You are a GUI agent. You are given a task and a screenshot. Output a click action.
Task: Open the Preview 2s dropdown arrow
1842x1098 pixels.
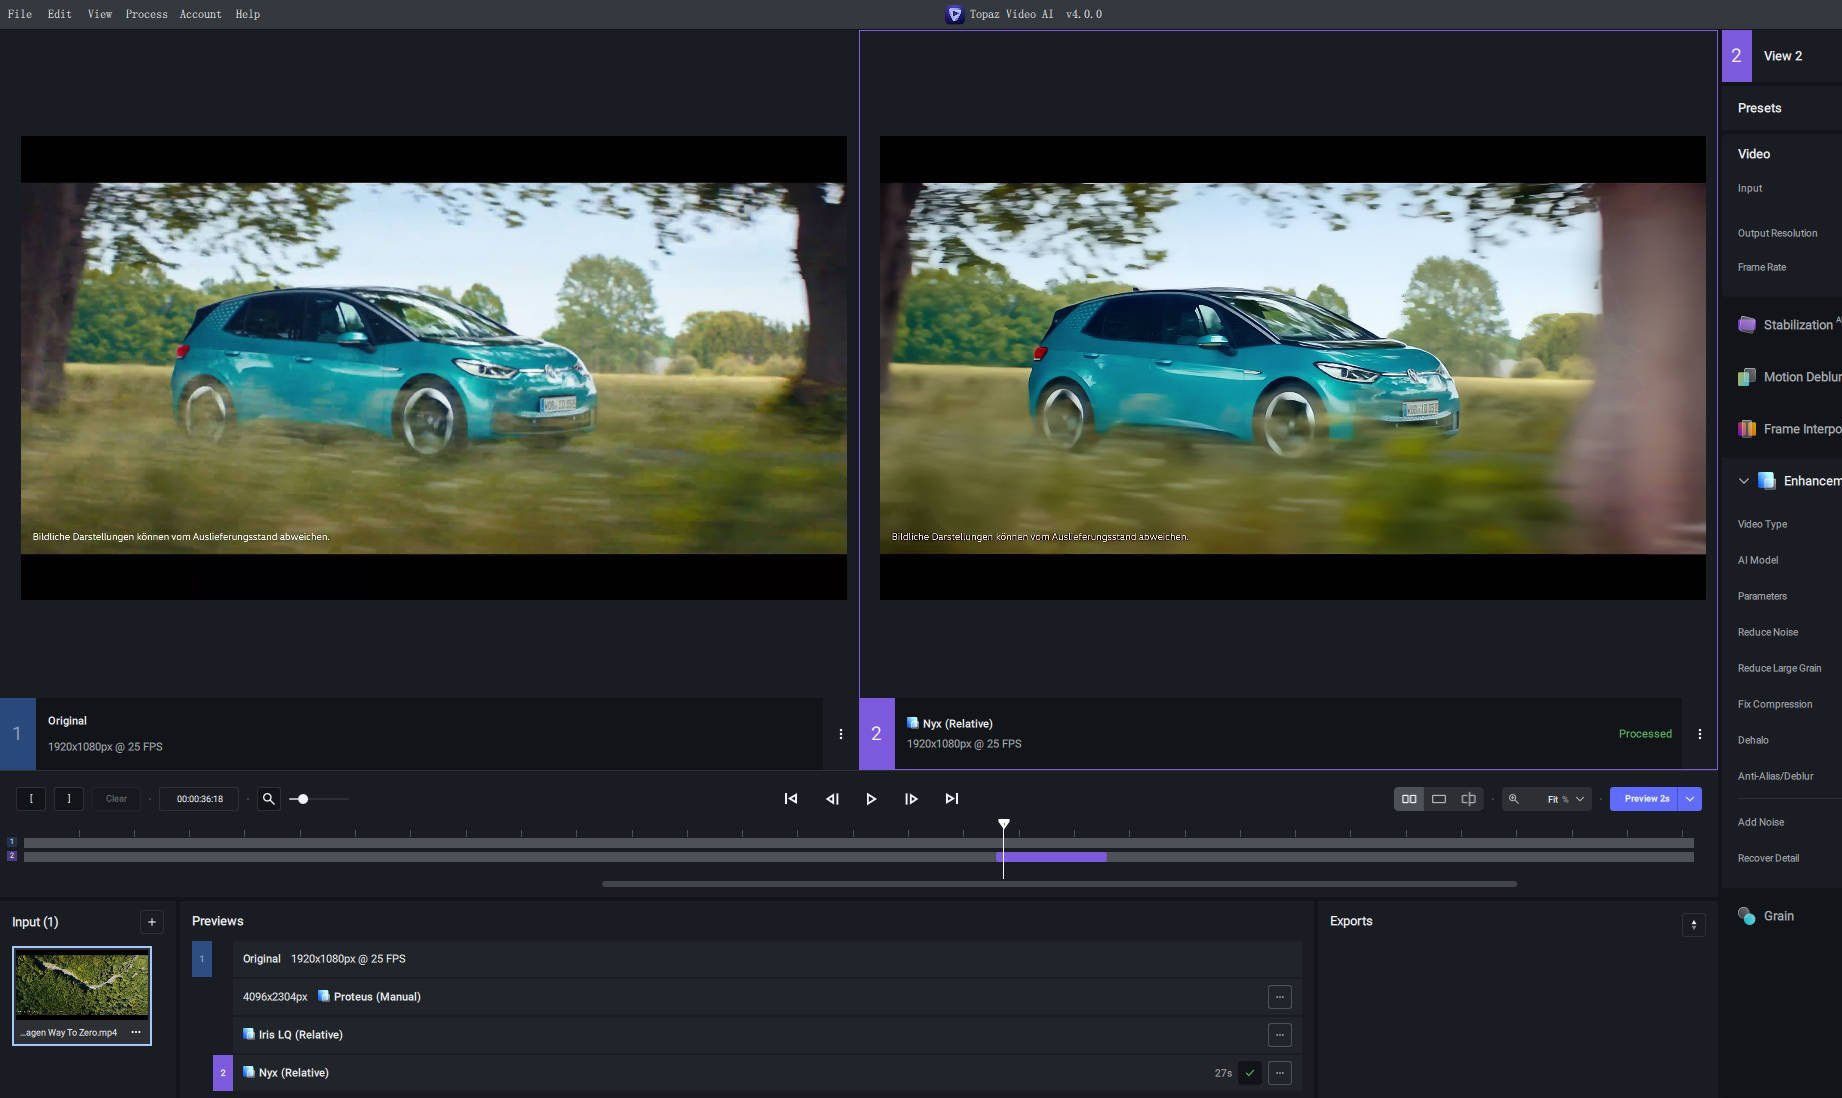[x=1690, y=799]
